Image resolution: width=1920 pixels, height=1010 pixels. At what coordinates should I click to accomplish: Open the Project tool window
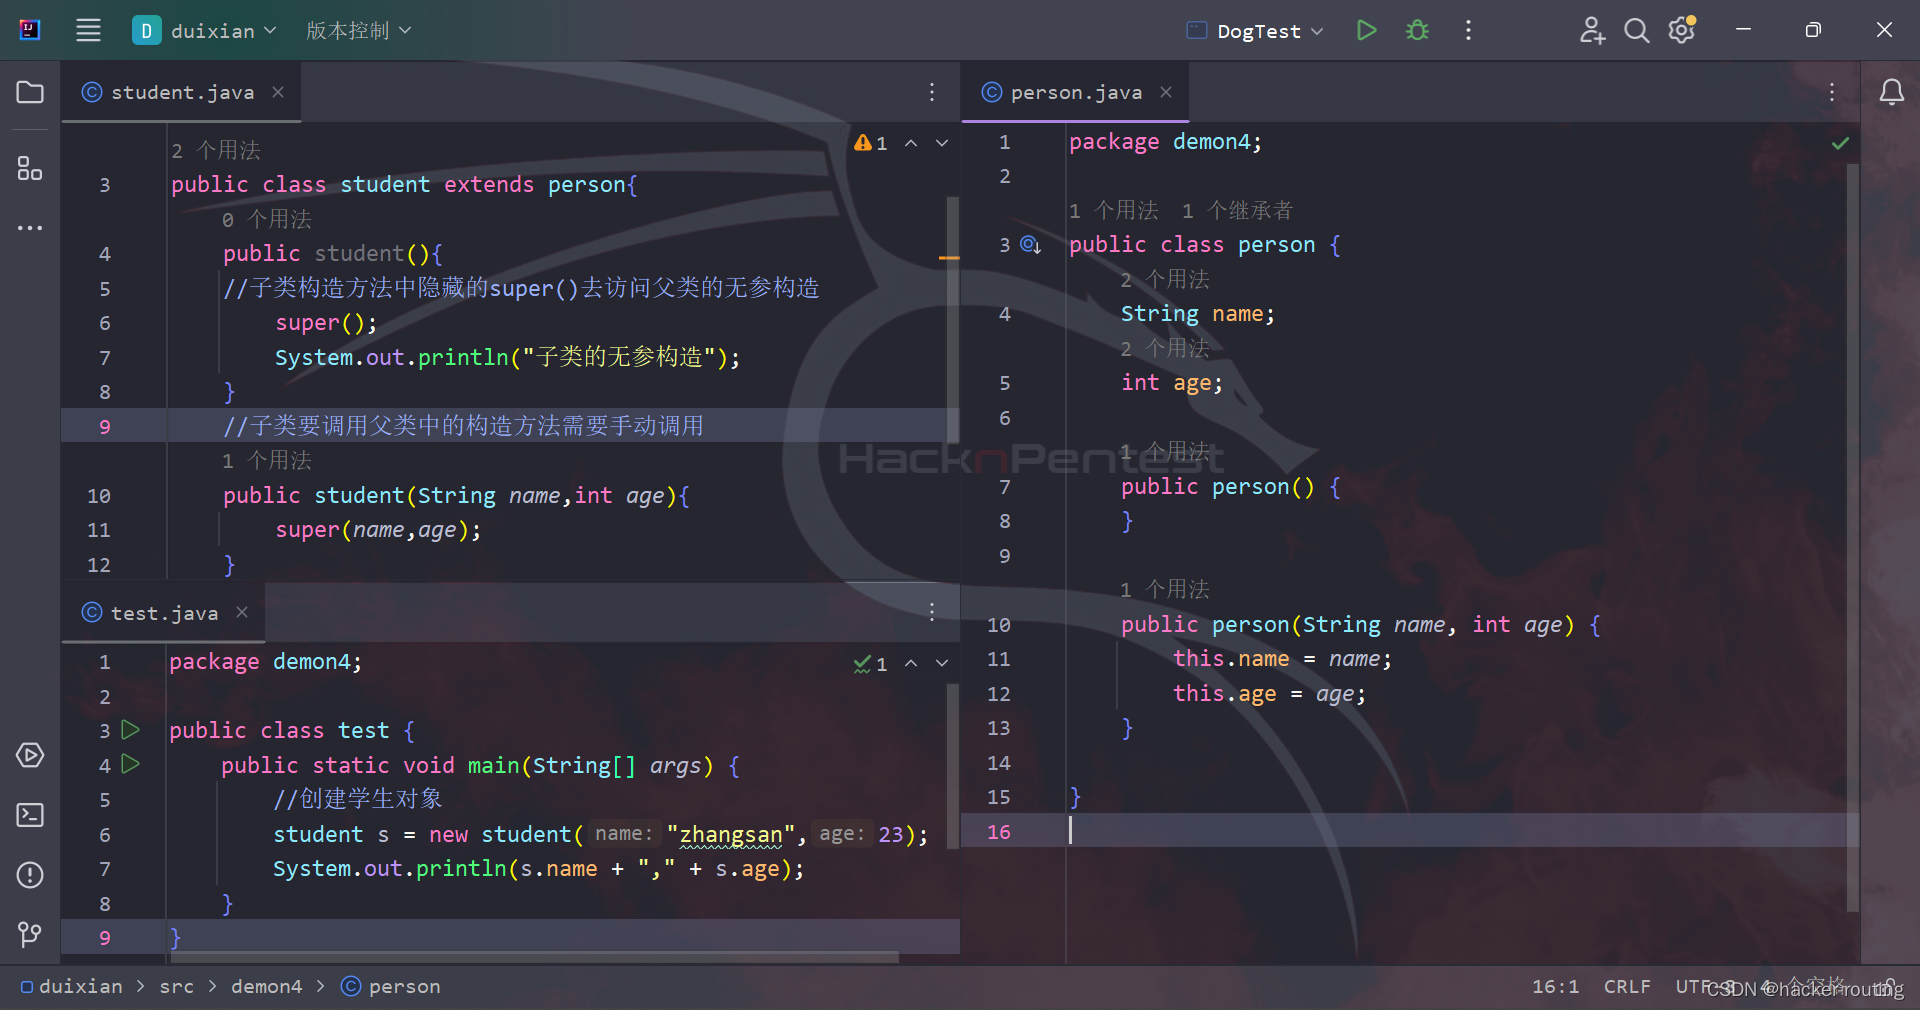(29, 92)
